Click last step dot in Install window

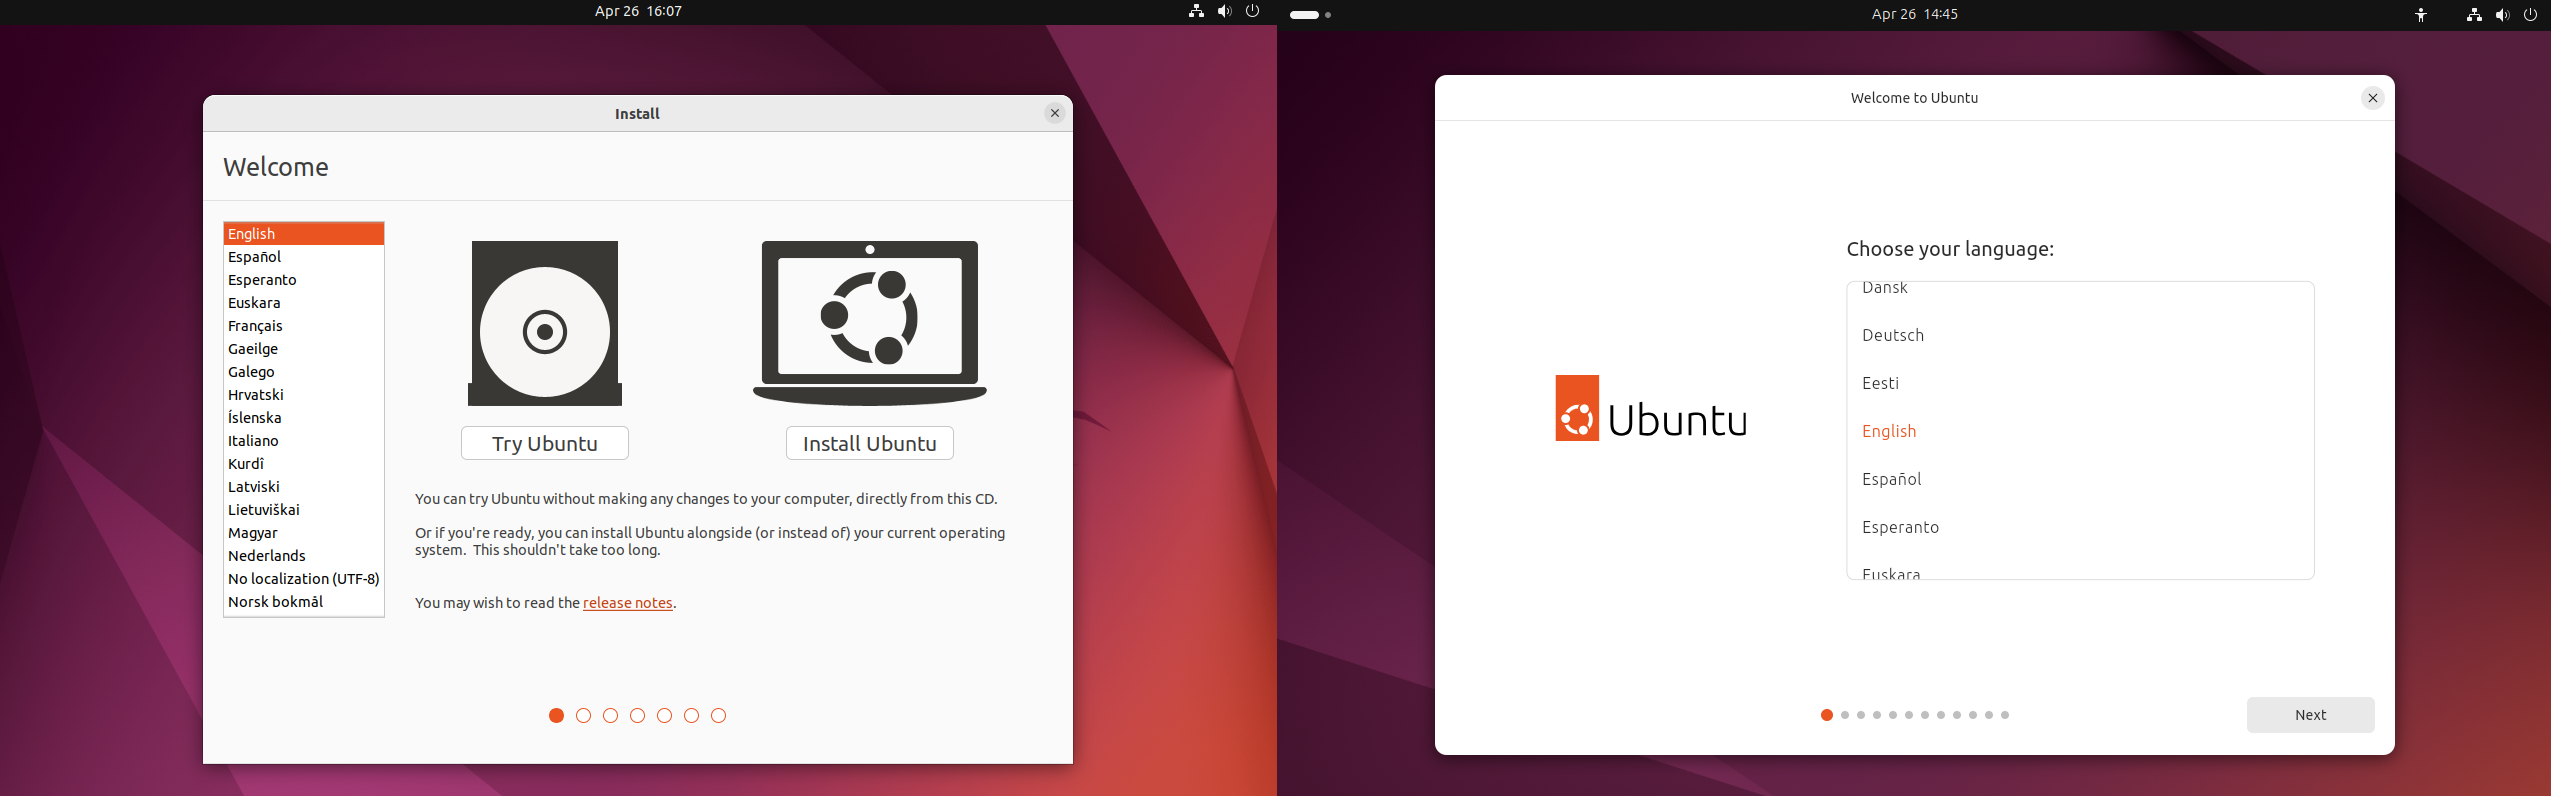[x=718, y=715]
